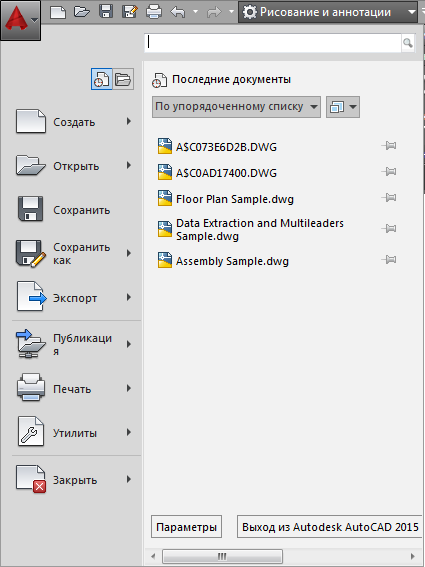Click the scrollbar right arrow
The width and height of the screenshot is (425, 567).
[413, 556]
